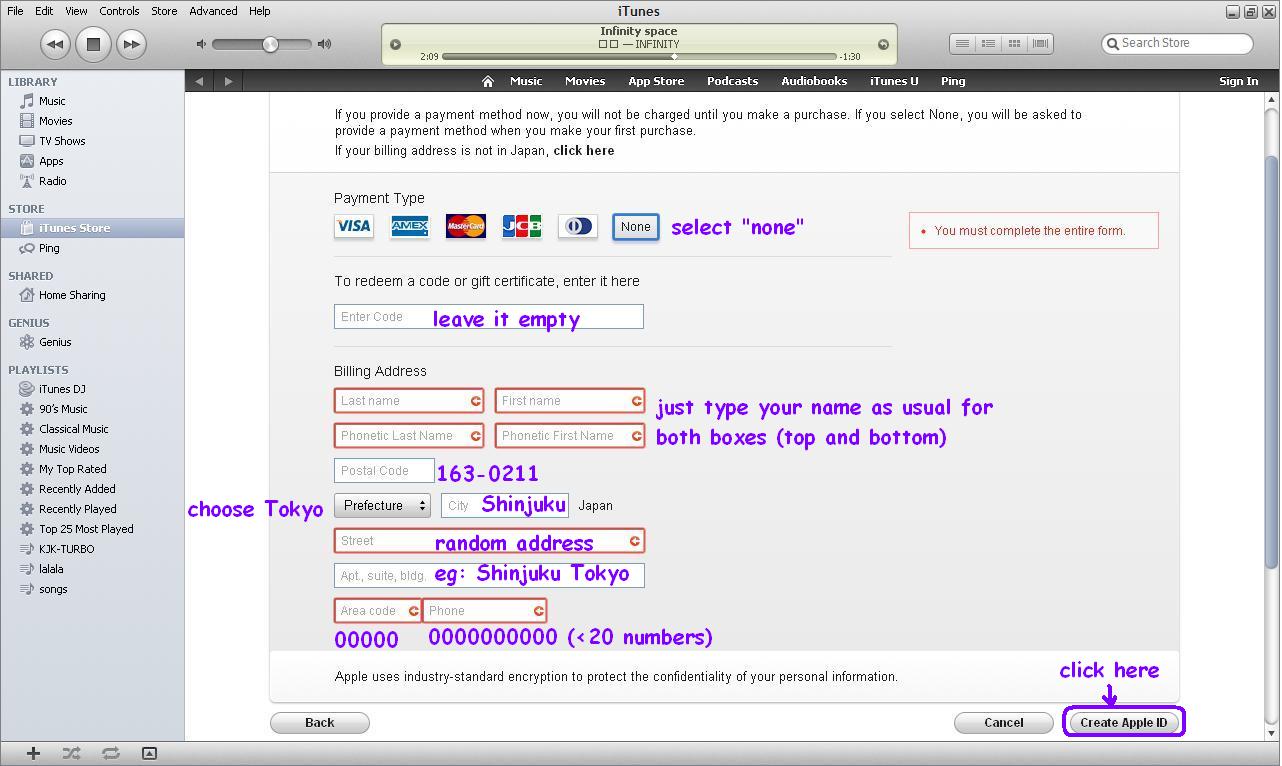
Task: Open the Store menu
Action: (x=164, y=11)
